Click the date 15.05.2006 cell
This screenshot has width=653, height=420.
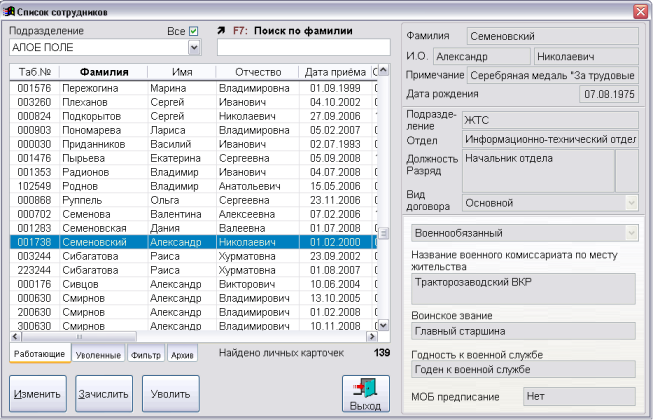pos(335,186)
